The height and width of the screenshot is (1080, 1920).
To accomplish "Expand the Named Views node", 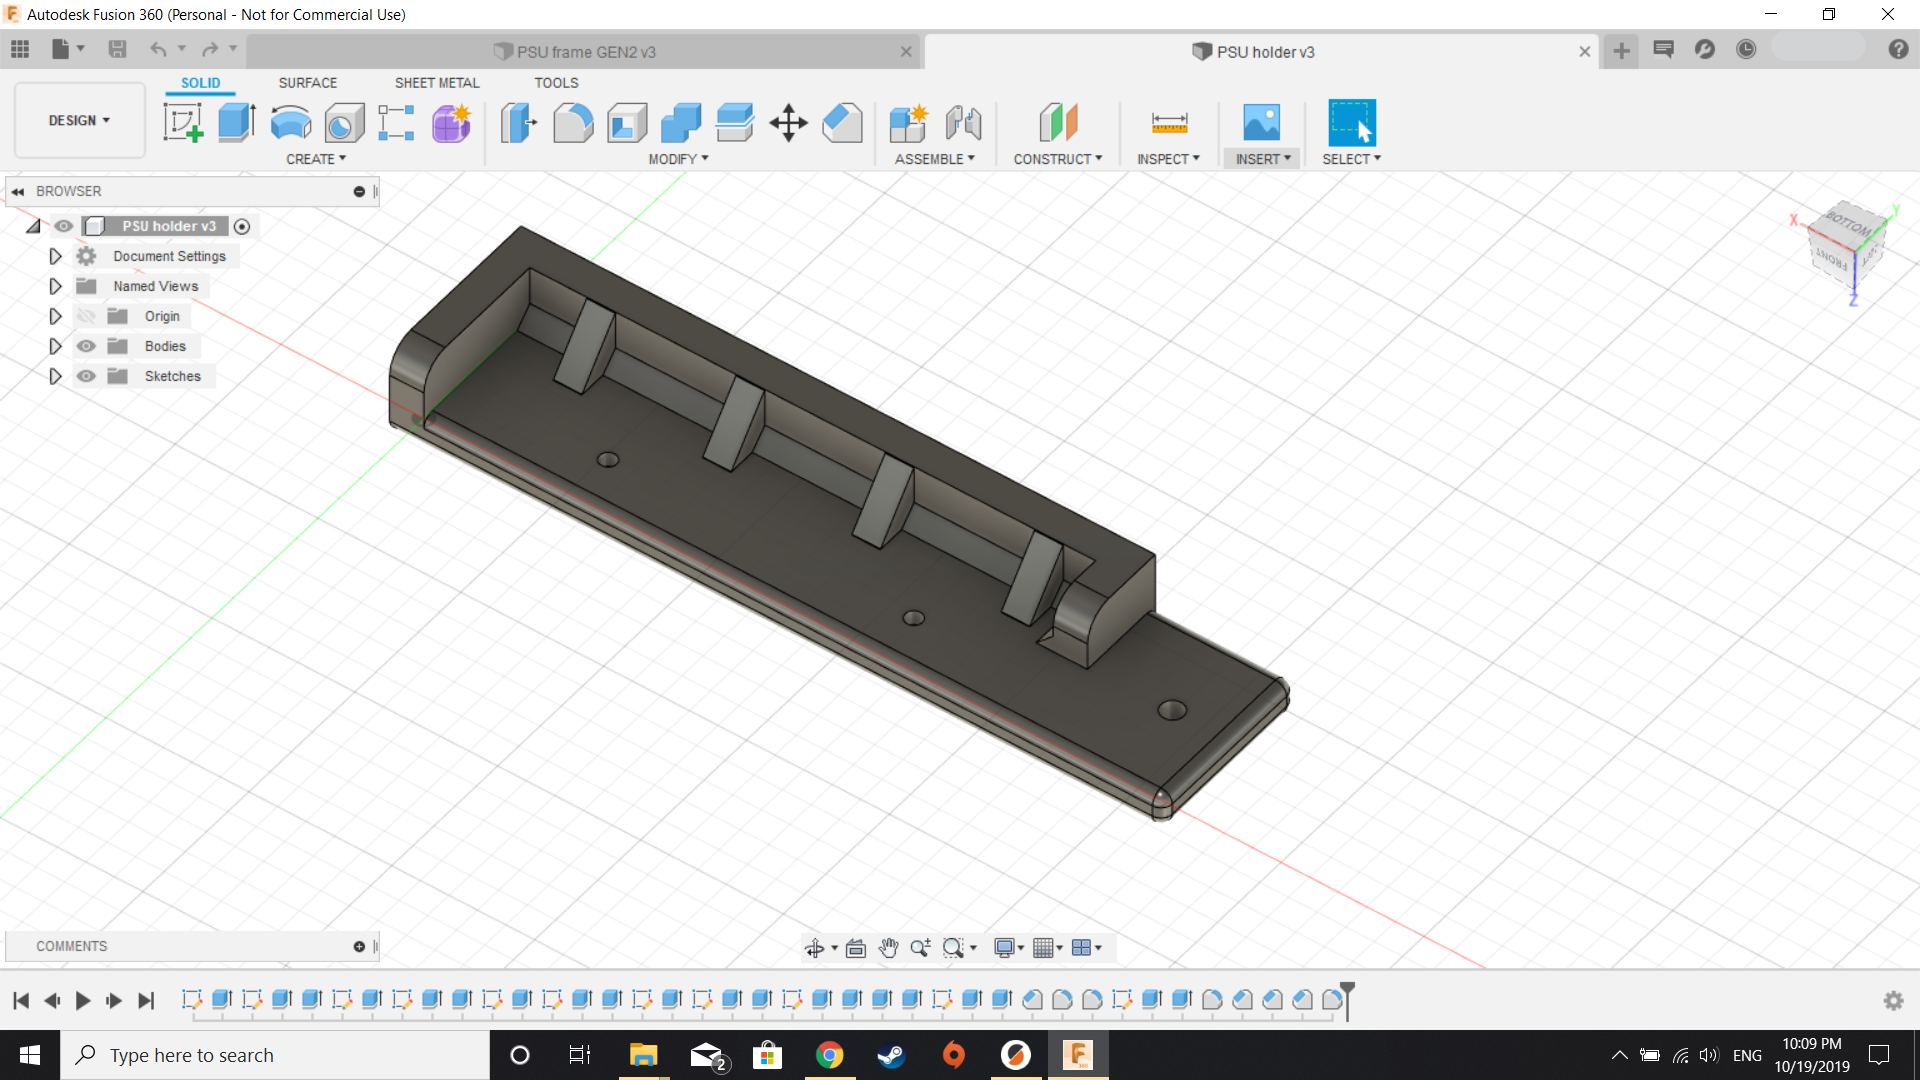I will coord(55,286).
